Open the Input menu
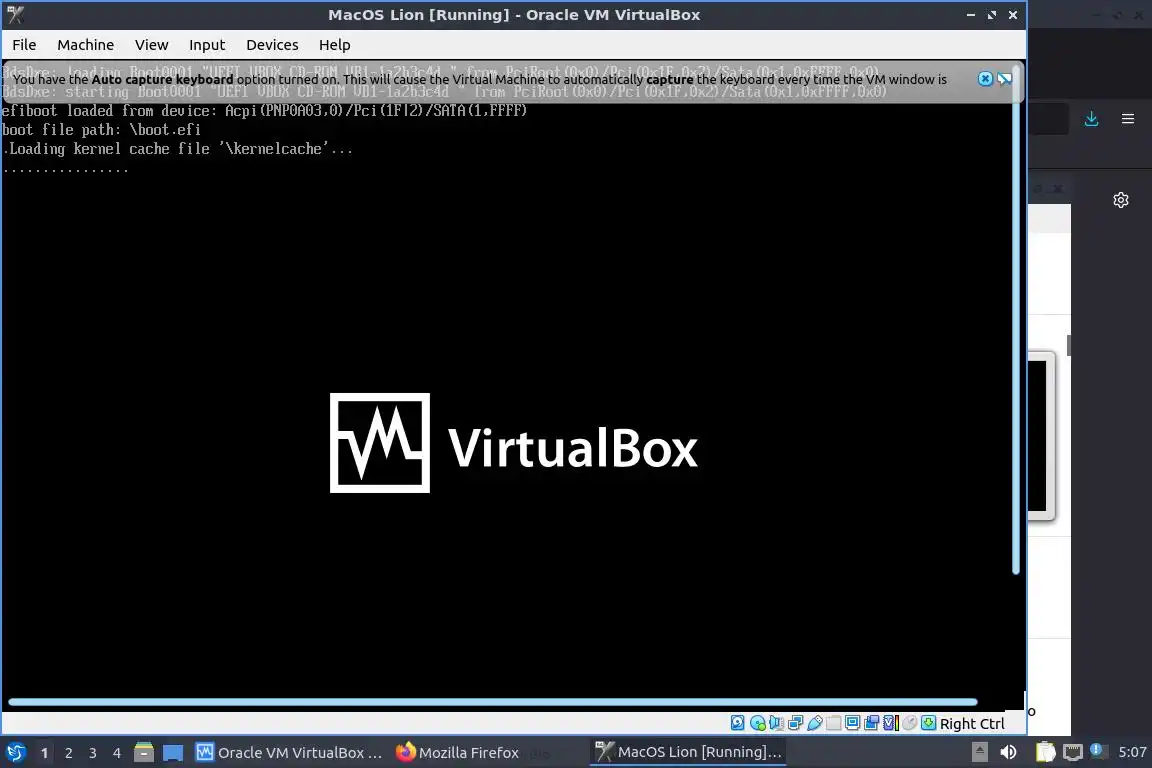1152x768 pixels. [207, 45]
